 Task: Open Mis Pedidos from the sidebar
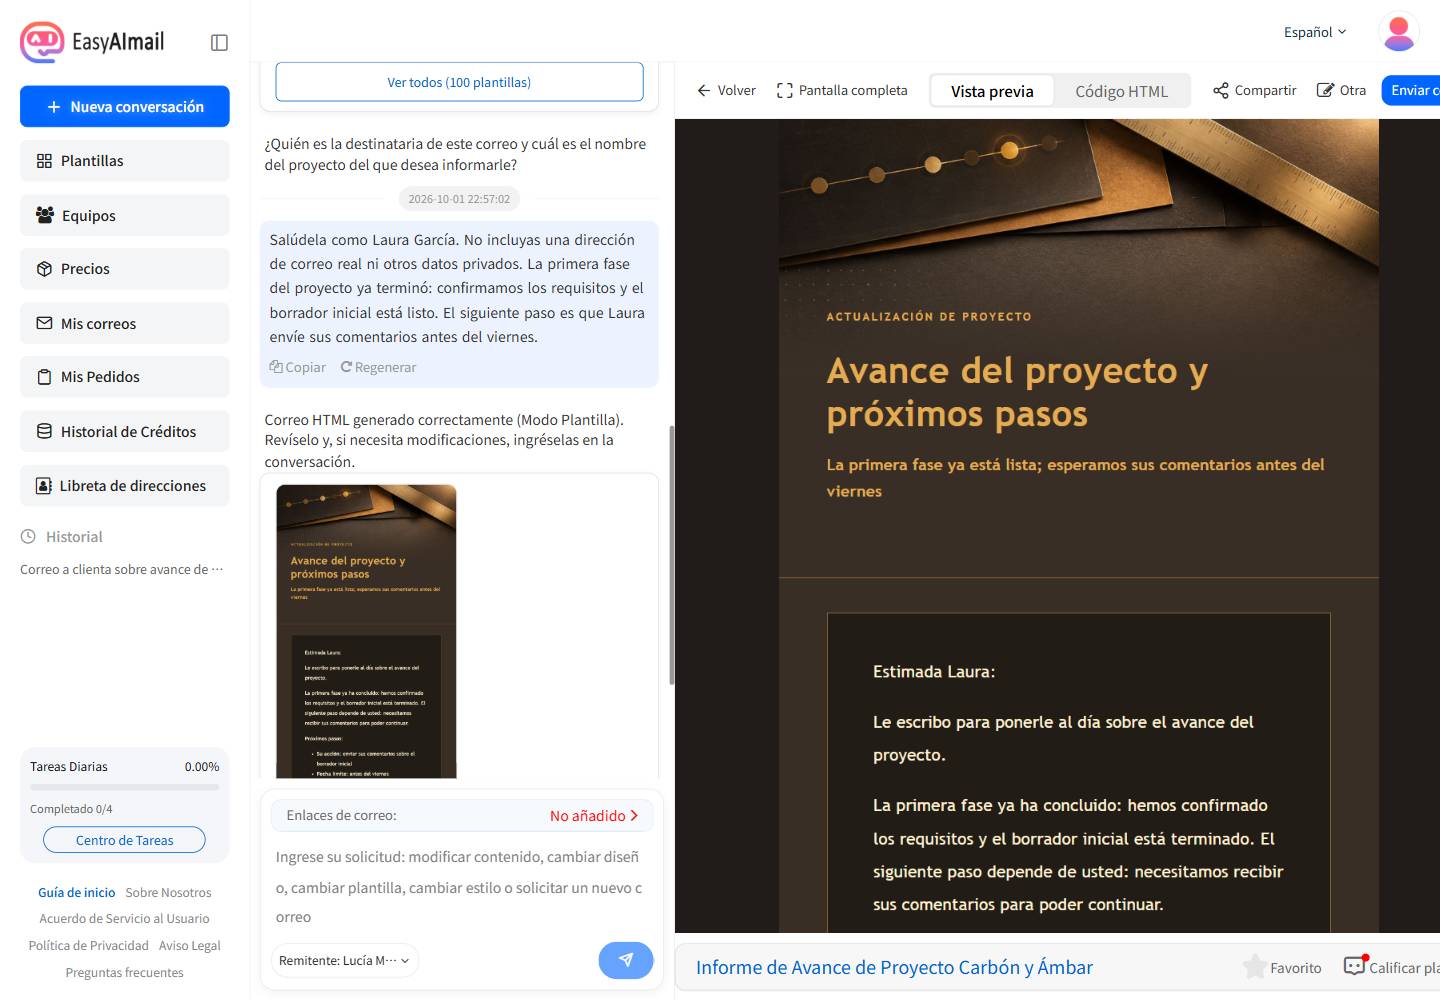[x=125, y=377]
